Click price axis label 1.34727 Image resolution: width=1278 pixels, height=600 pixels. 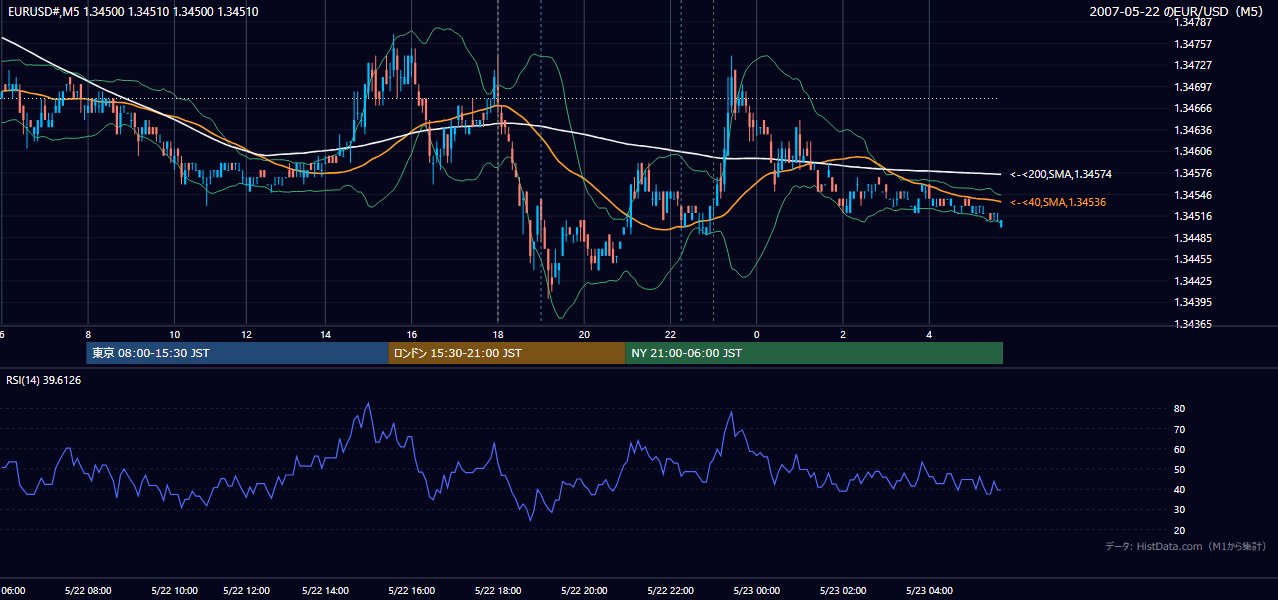point(1194,65)
